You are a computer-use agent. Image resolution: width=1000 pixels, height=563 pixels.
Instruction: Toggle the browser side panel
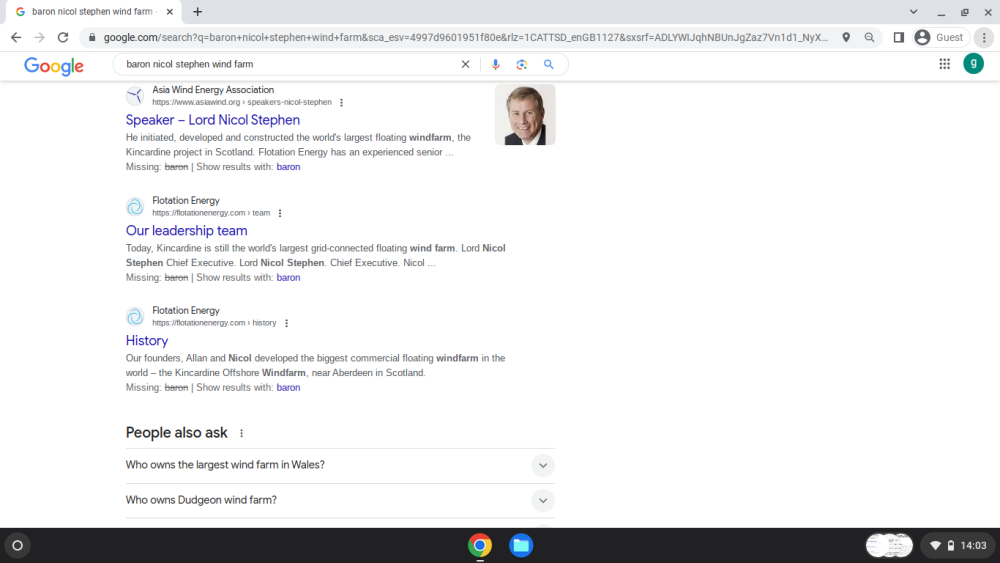click(x=899, y=38)
